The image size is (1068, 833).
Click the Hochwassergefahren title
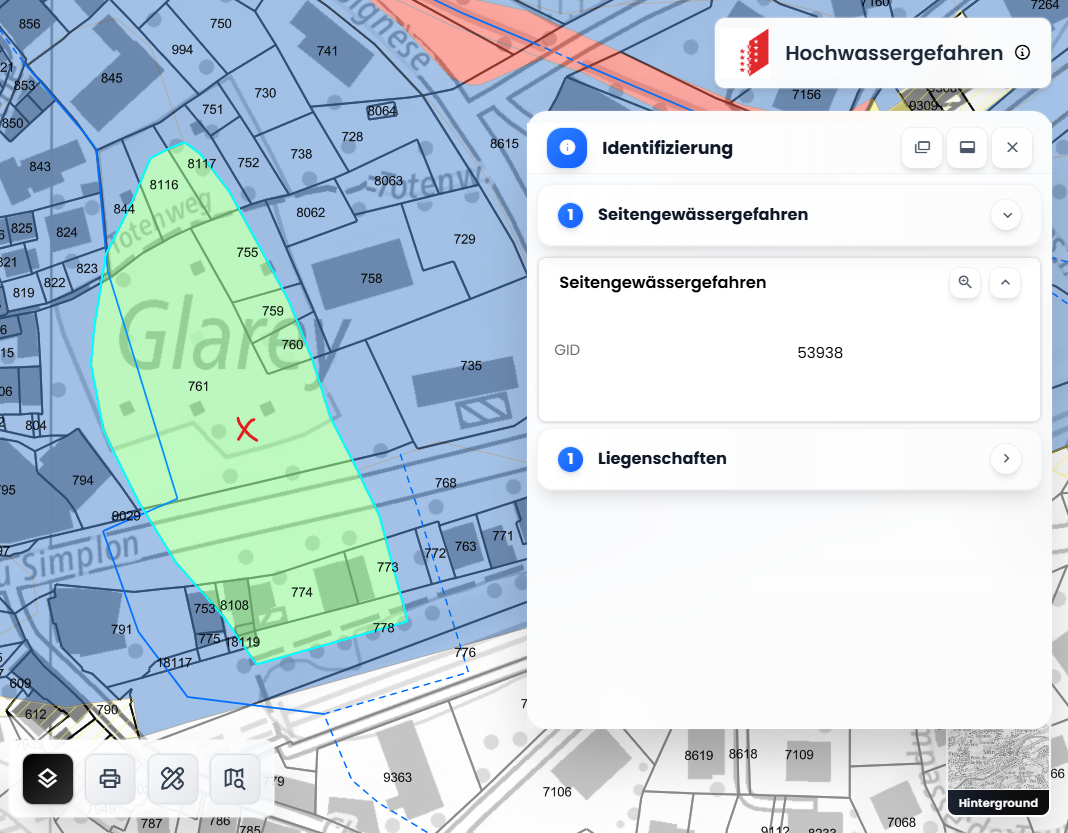pos(893,53)
